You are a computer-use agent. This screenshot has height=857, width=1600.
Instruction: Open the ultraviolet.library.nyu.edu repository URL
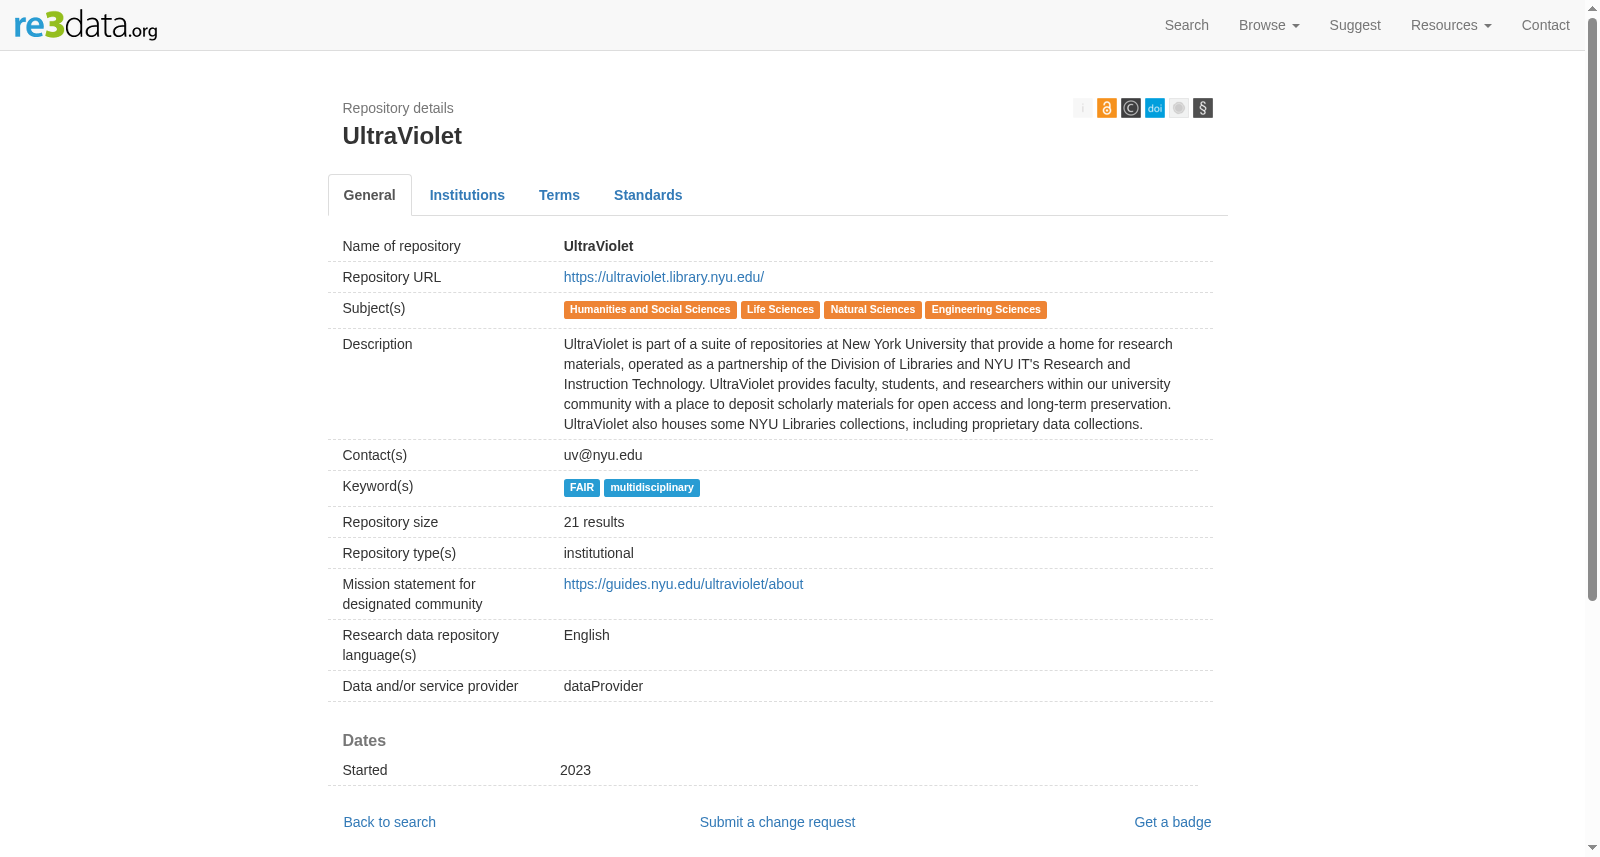click(664, 277)
